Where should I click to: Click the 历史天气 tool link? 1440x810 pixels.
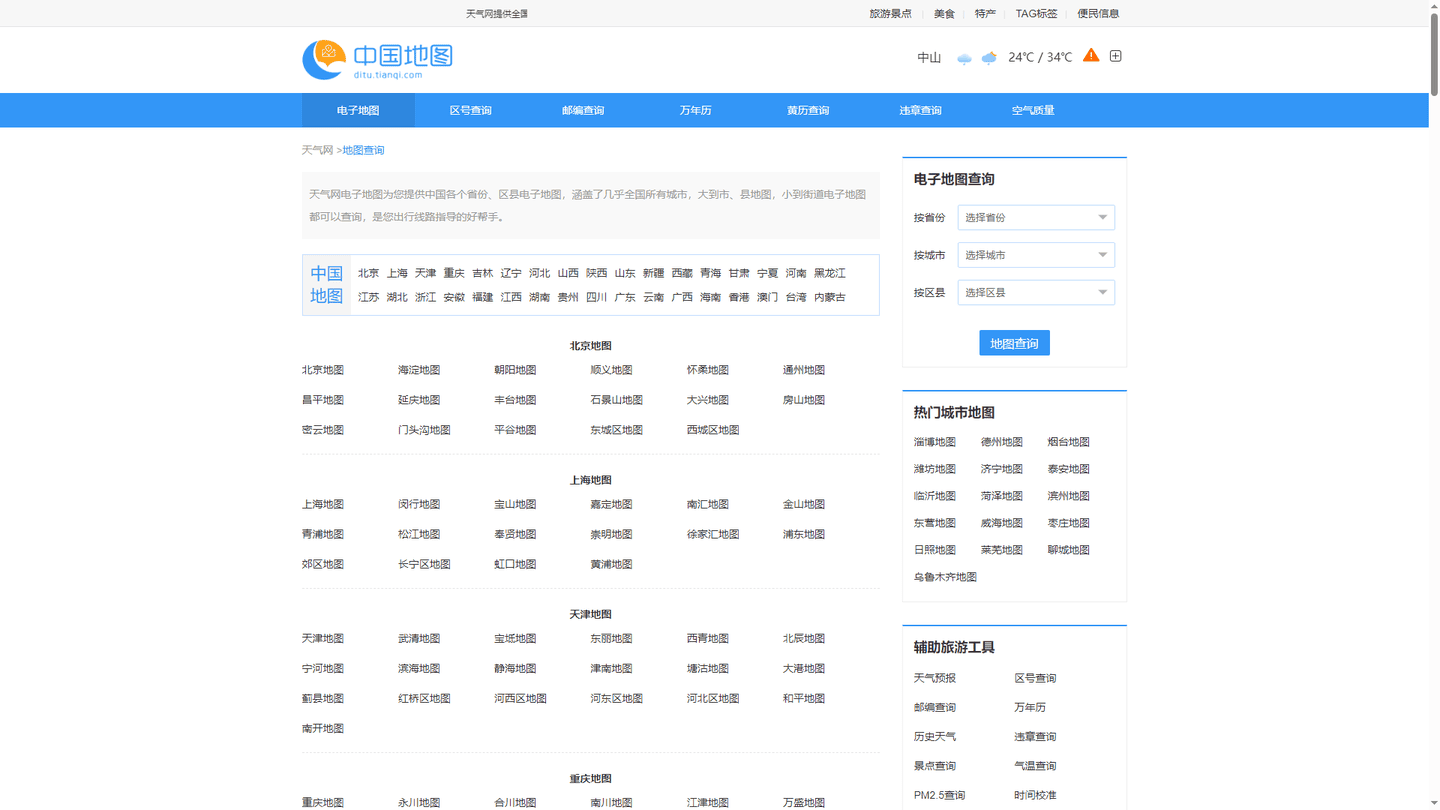pyautogui.click(x=935, y=737)
